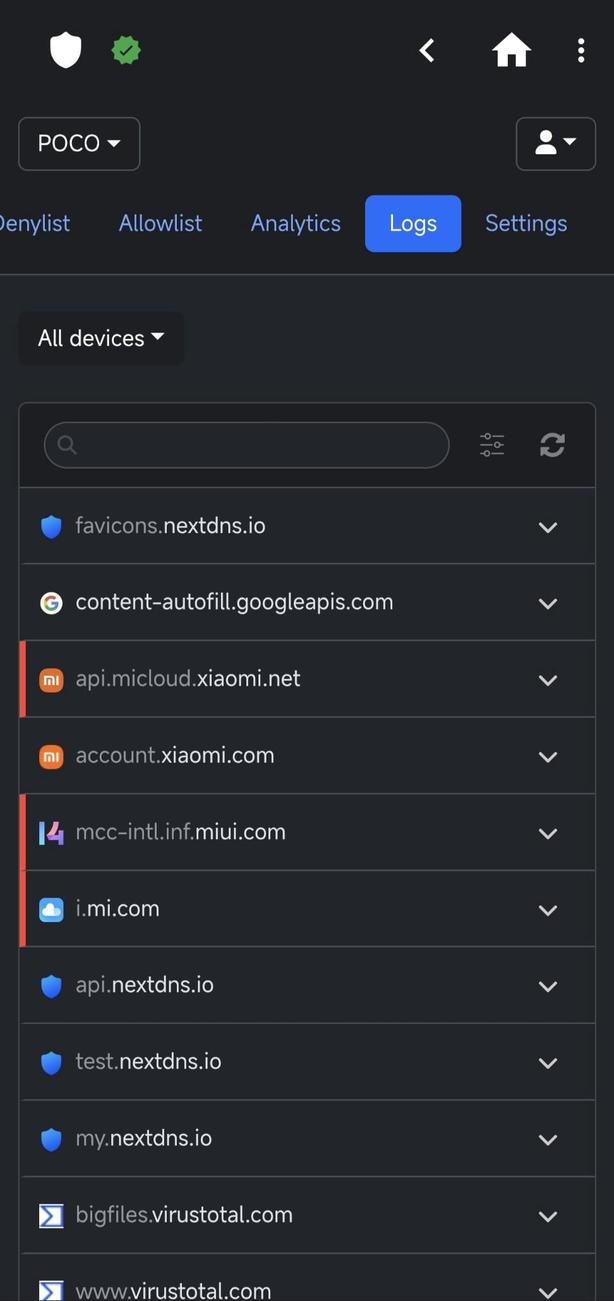Viewport: 614px width, 1301px height.
Task: Open the POCO profile dropdown
Action: pos(79,143)
